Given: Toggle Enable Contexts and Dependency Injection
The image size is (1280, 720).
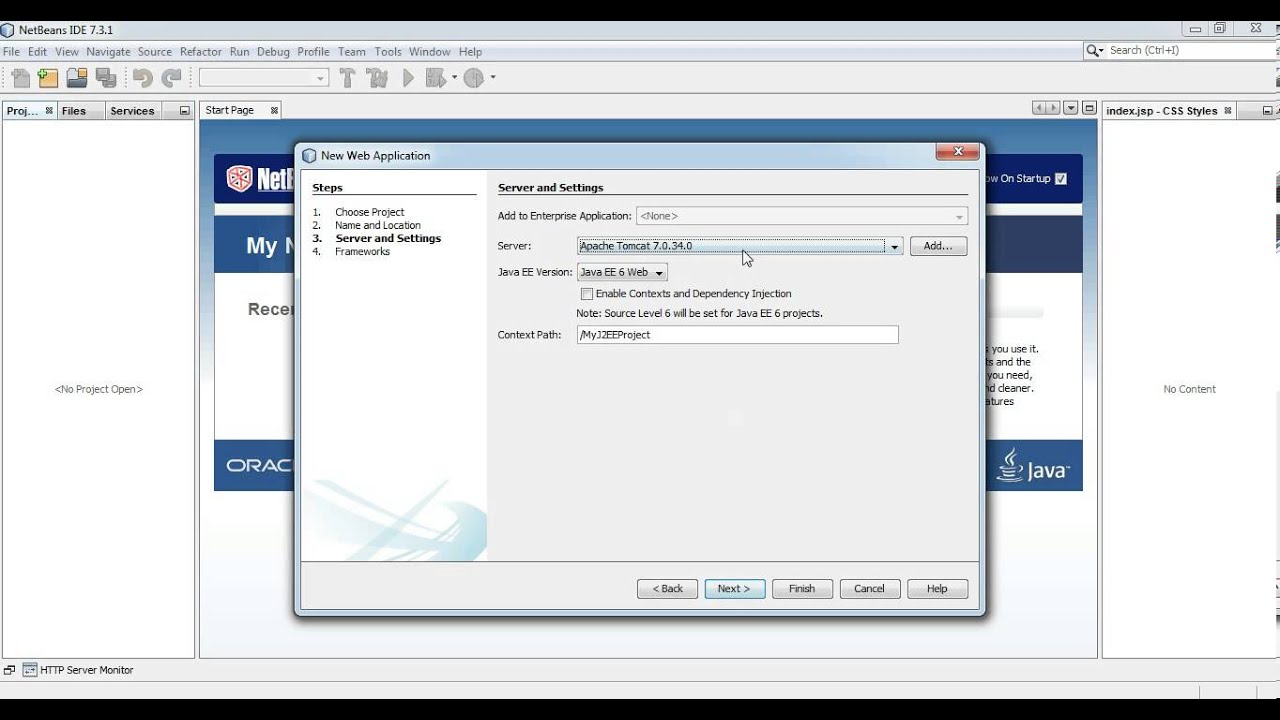Looking at the screenshot, I should (x=587, y=294).
